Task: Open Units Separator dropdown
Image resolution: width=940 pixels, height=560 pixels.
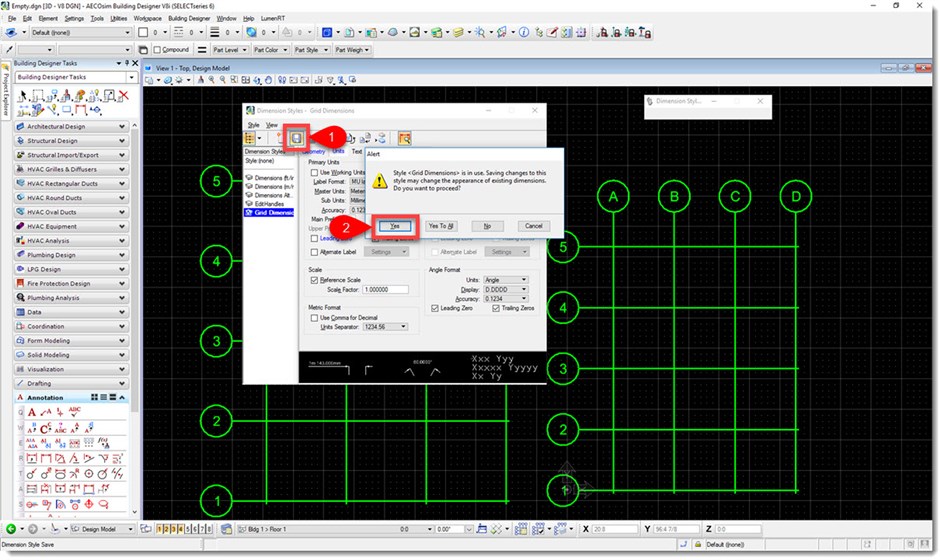Action: (x=385, y=327)
